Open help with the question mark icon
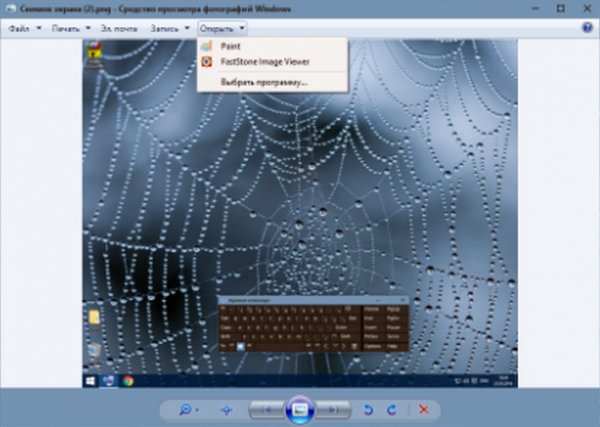 (587, 27)
